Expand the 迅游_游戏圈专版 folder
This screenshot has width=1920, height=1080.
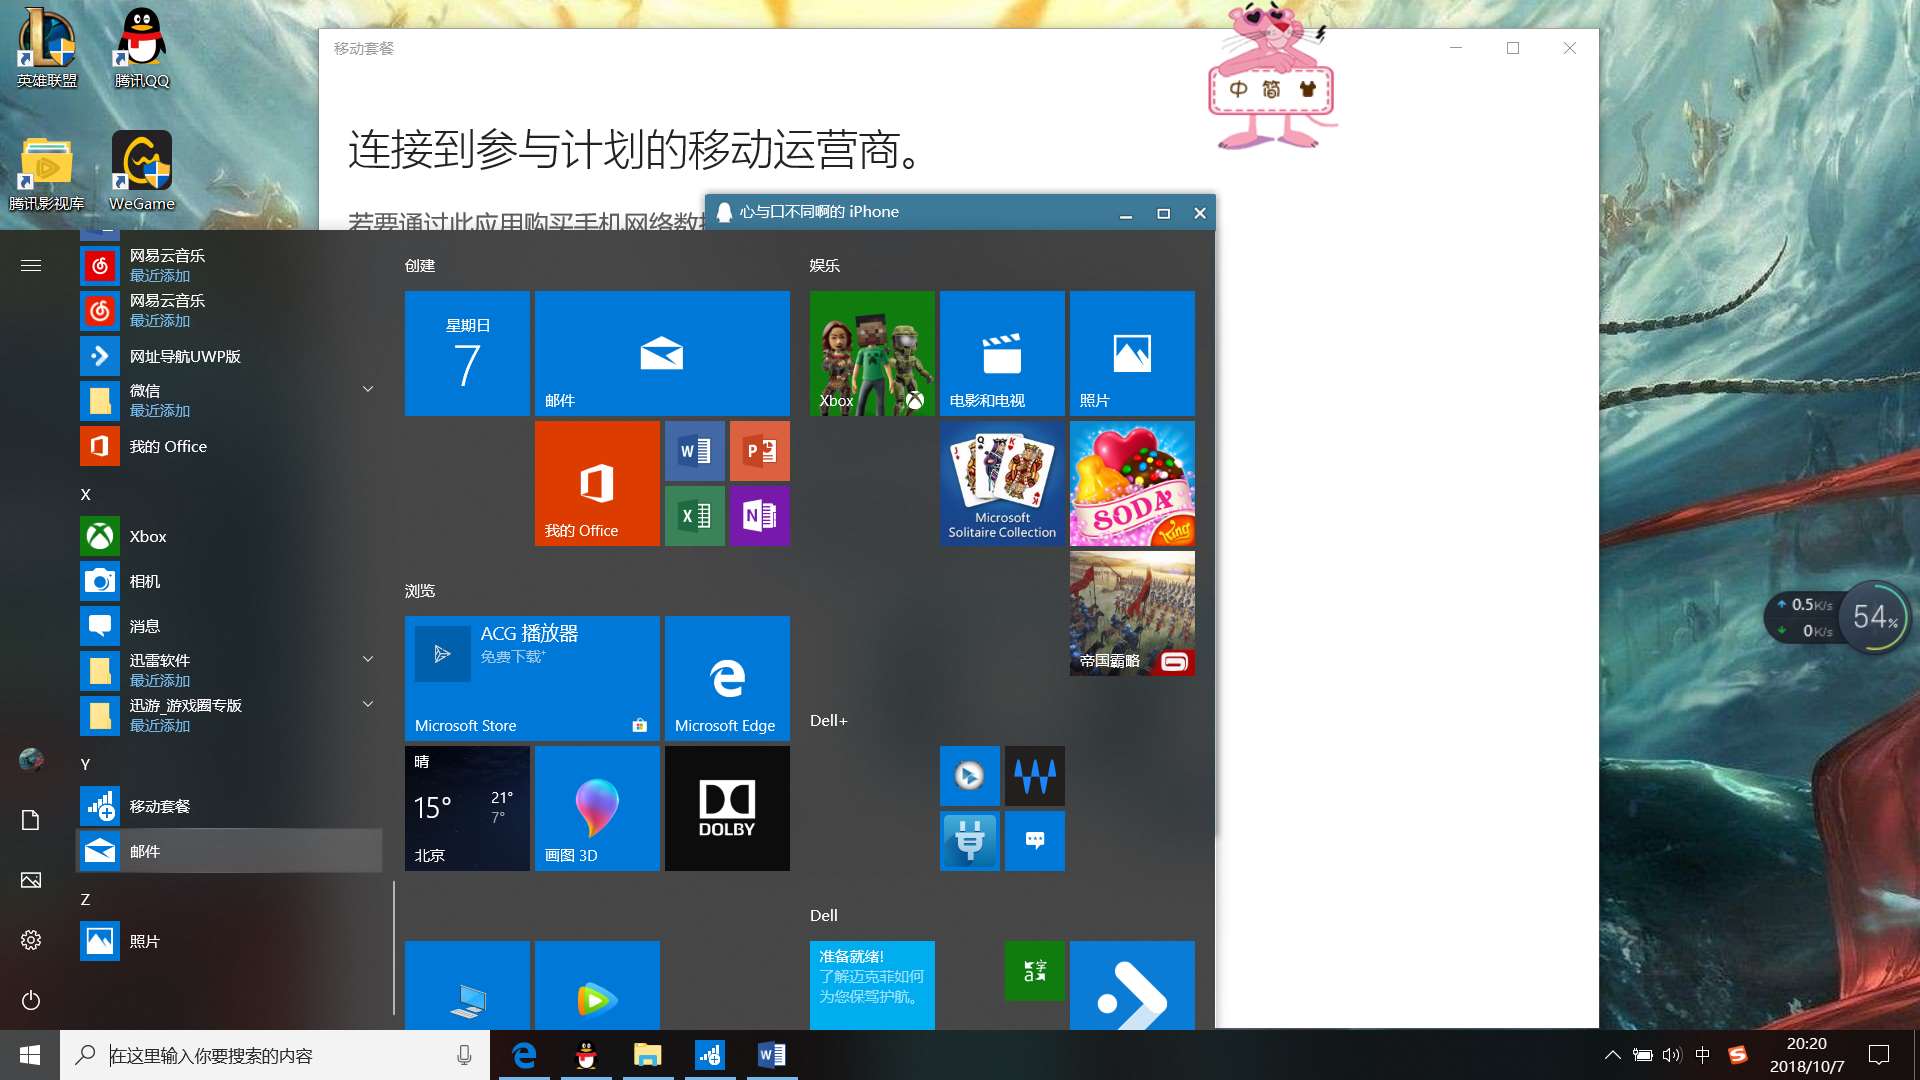368,704
